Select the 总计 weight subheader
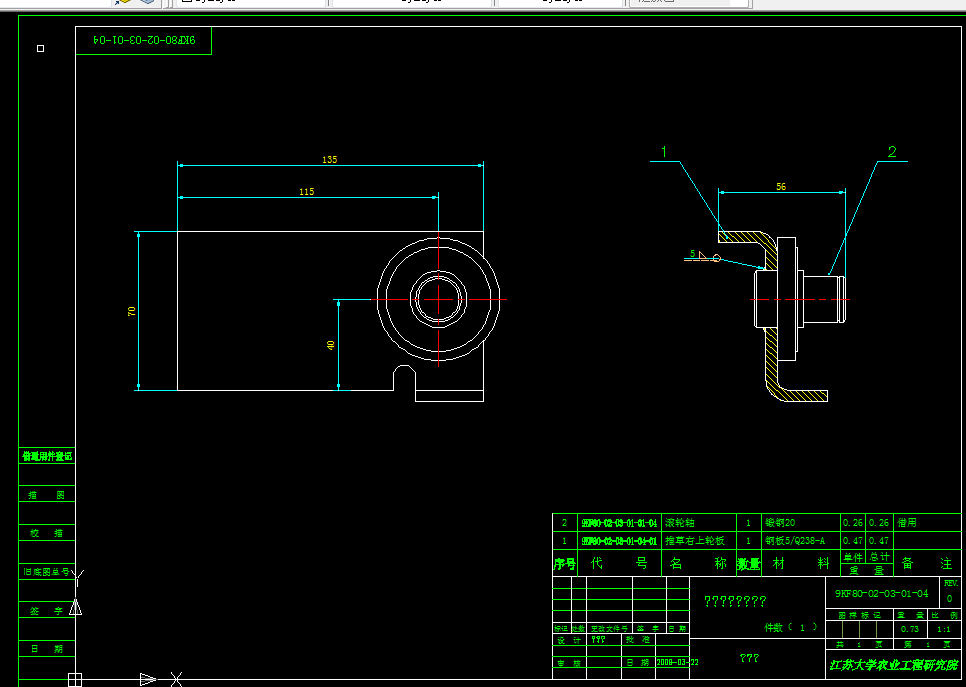966x687 pixels. tap(880, 557)
